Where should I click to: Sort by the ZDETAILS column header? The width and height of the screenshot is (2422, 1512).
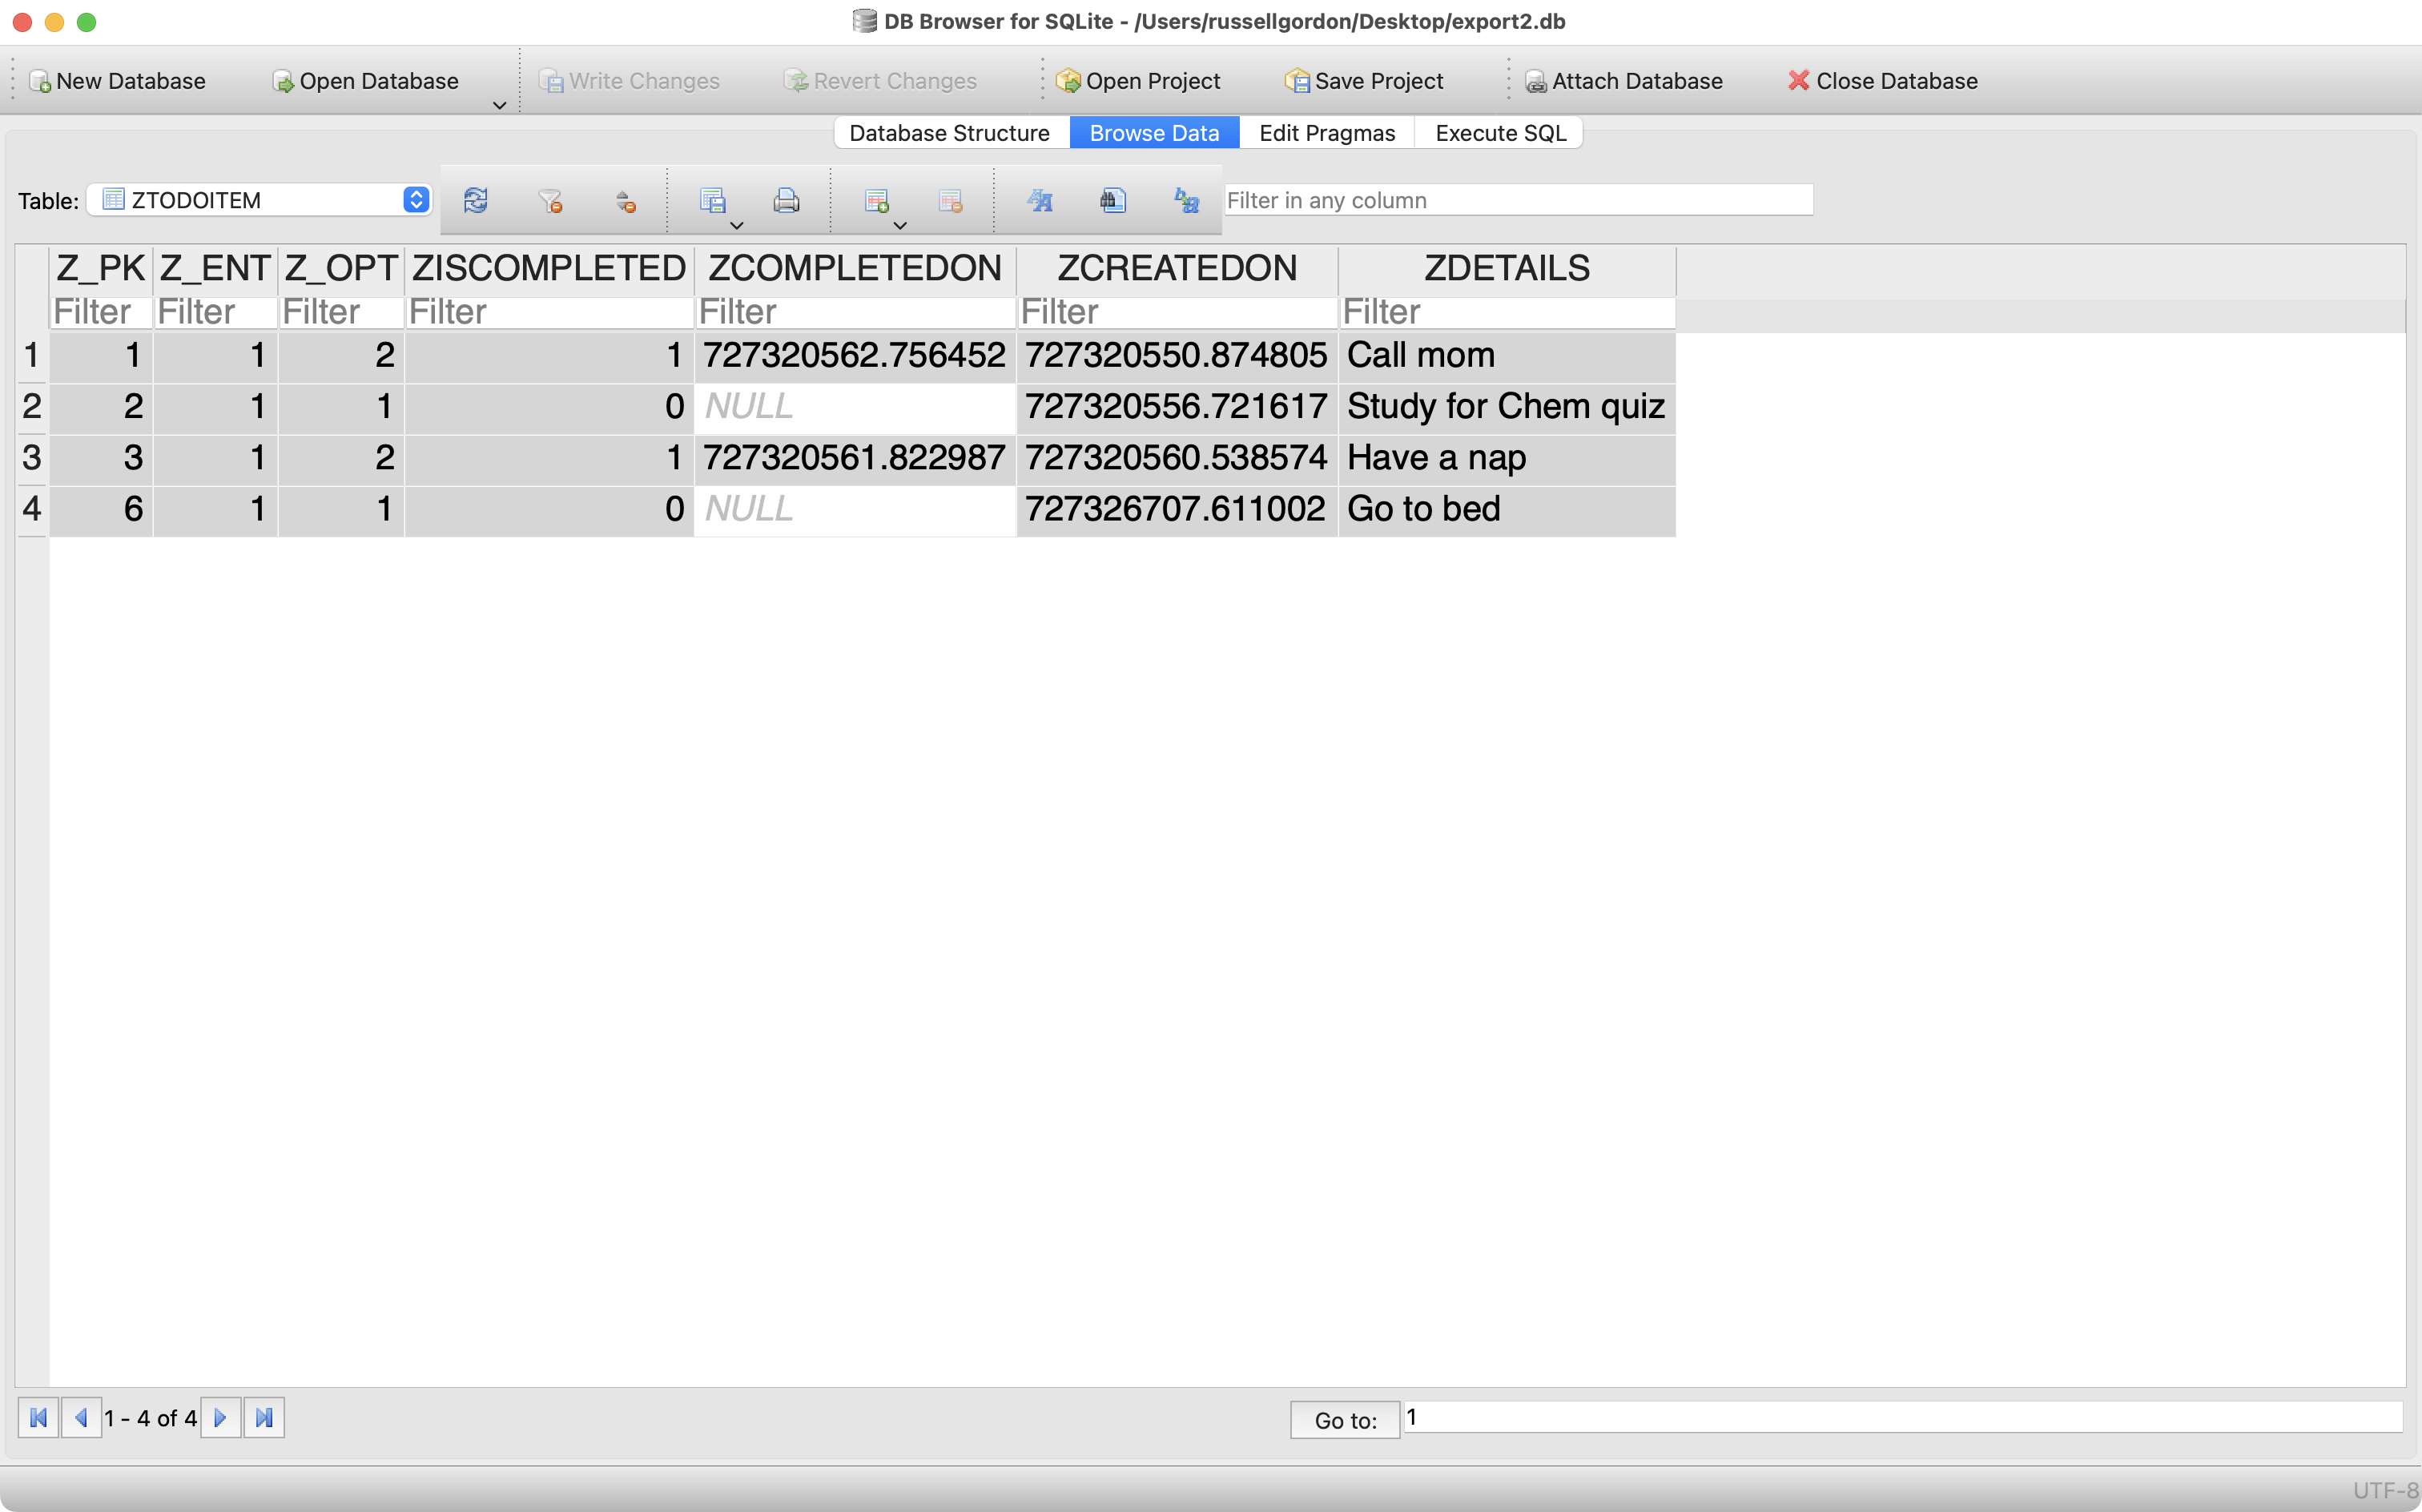pyautogui.click(x=1506, y=268)
